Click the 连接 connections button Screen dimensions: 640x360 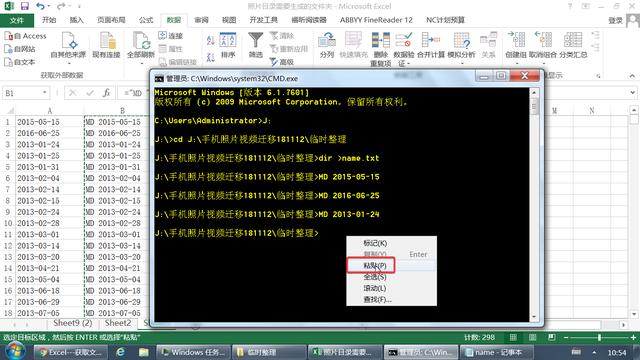tap(171, 36)
